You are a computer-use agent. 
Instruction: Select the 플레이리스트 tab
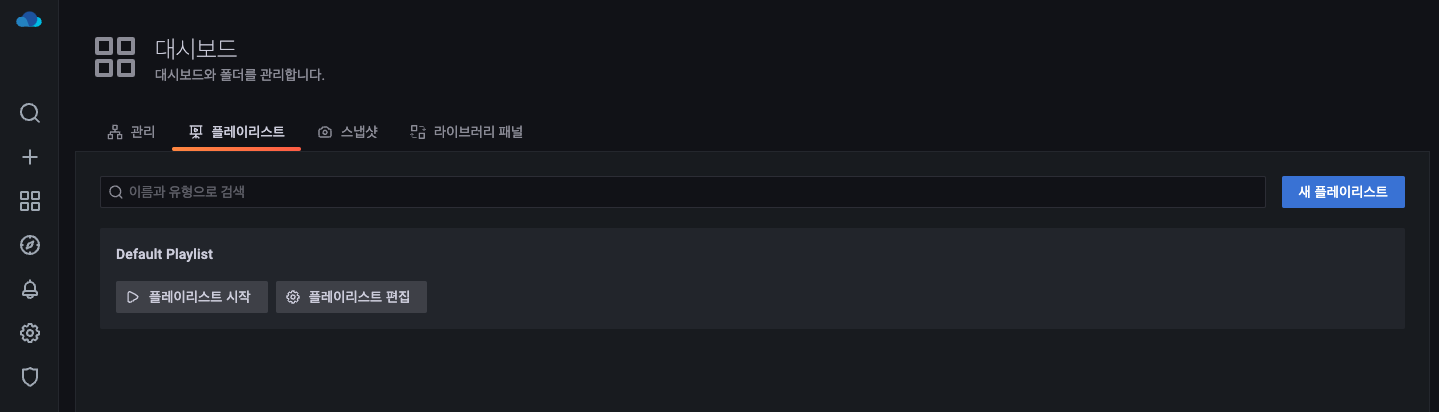[x=237, y=132]
